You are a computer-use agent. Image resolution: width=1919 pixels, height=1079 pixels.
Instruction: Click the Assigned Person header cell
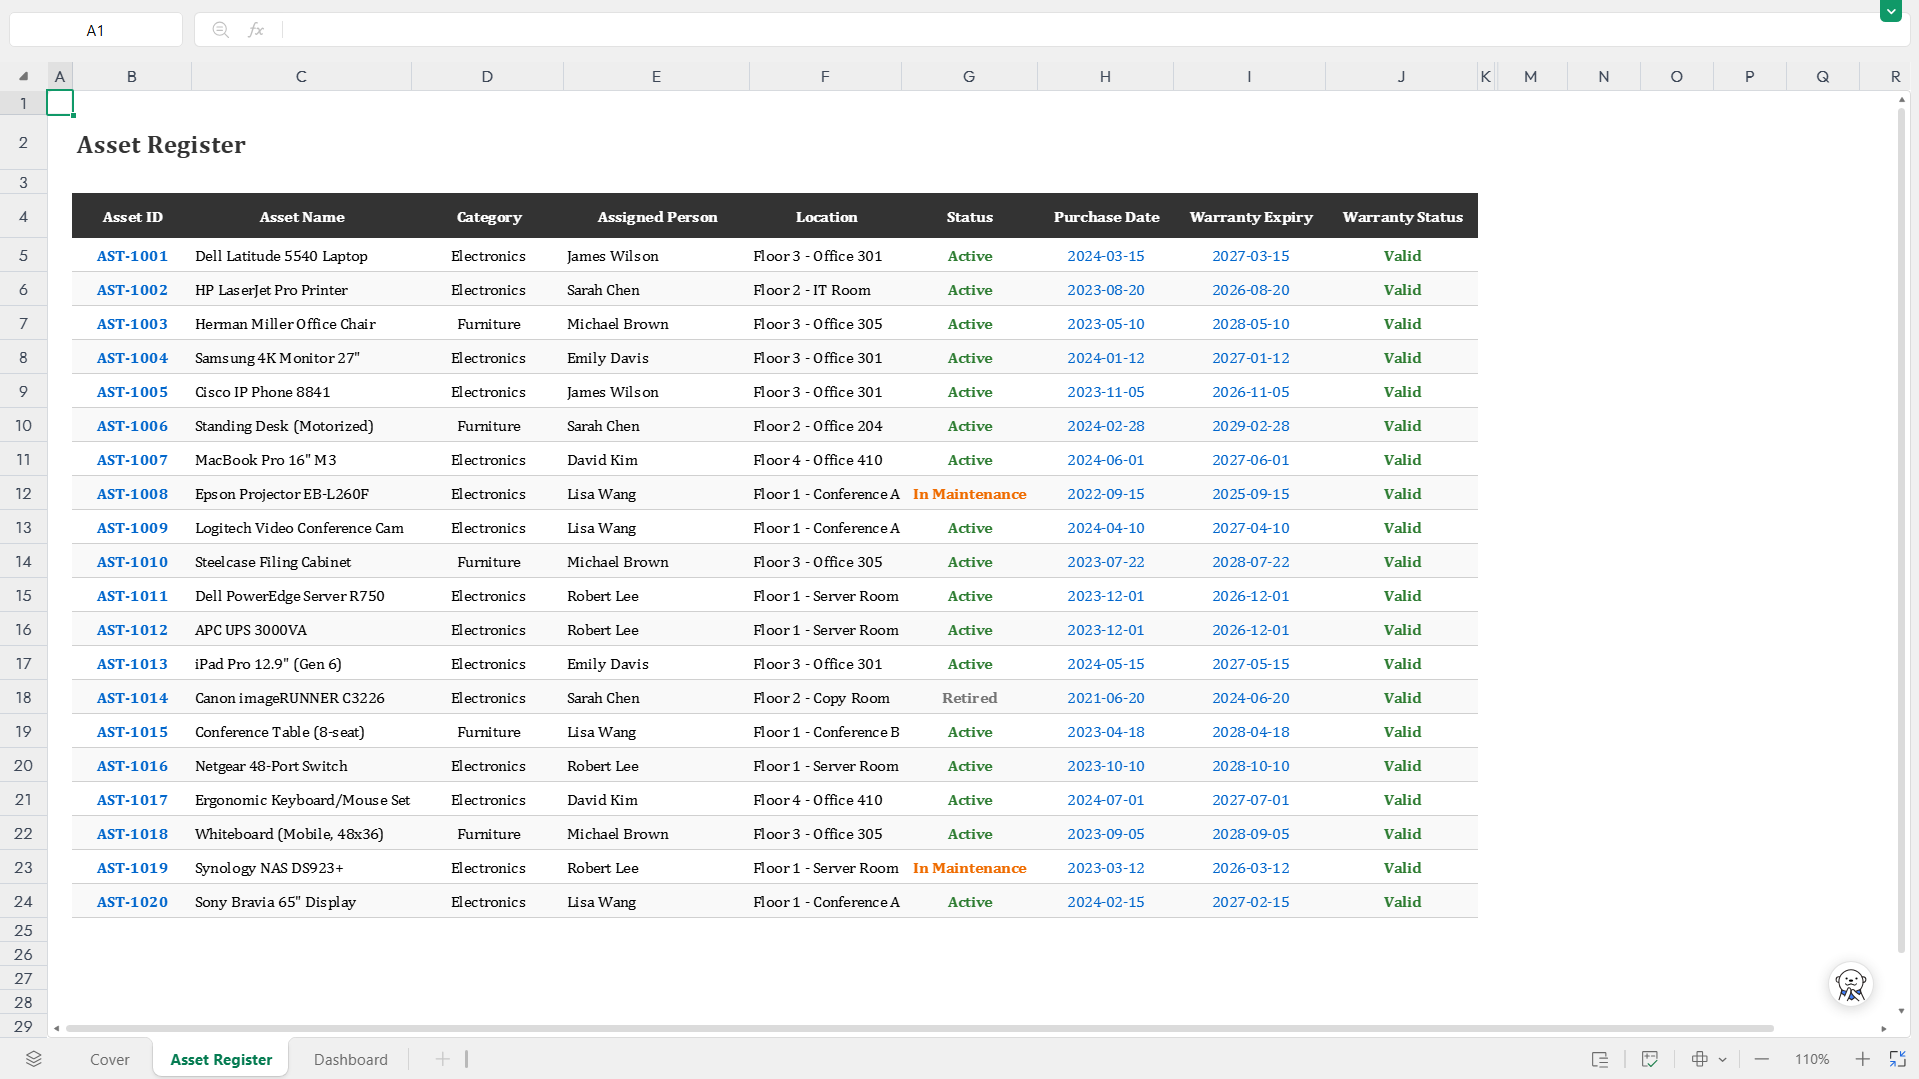(x=657, y=216)
